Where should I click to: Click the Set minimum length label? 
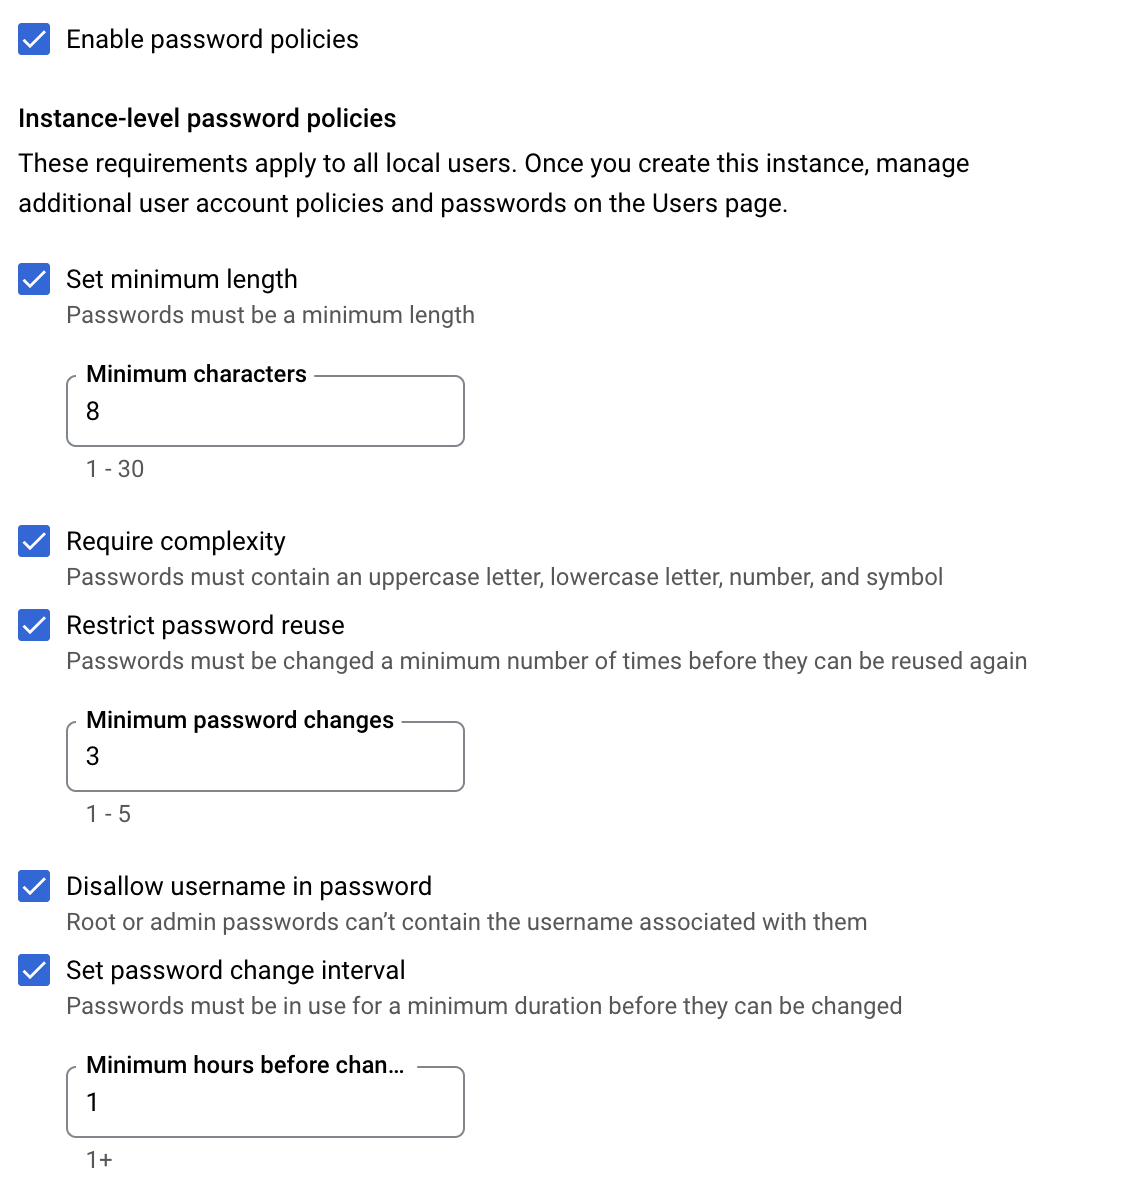(182, 280)
